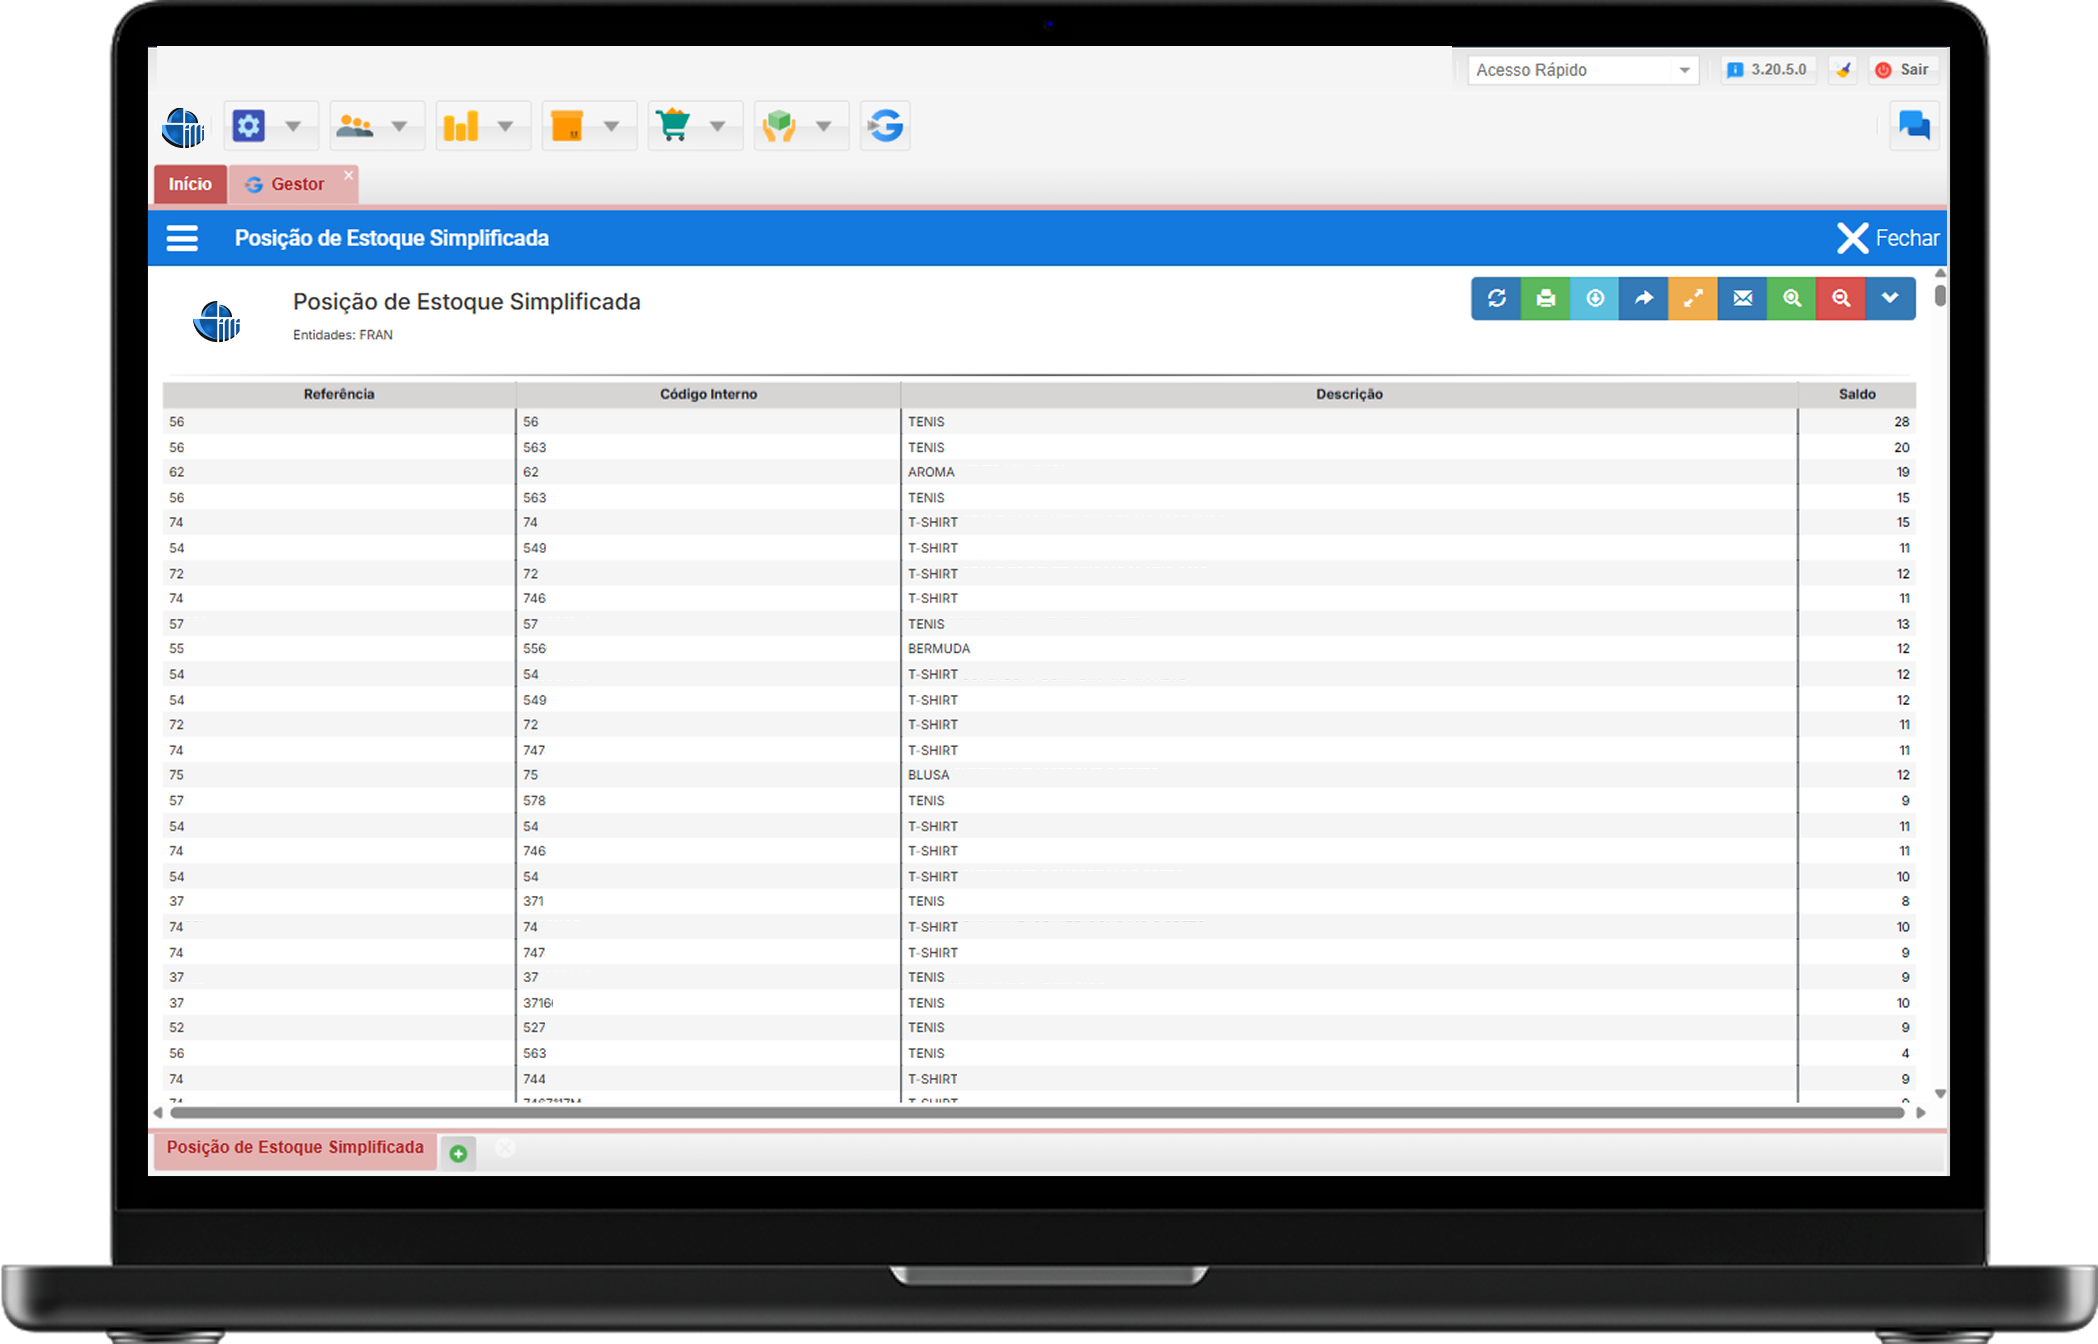Expand the settings gear menu arrow
Screen dimensions: 2098x1344
coord(293,126)
